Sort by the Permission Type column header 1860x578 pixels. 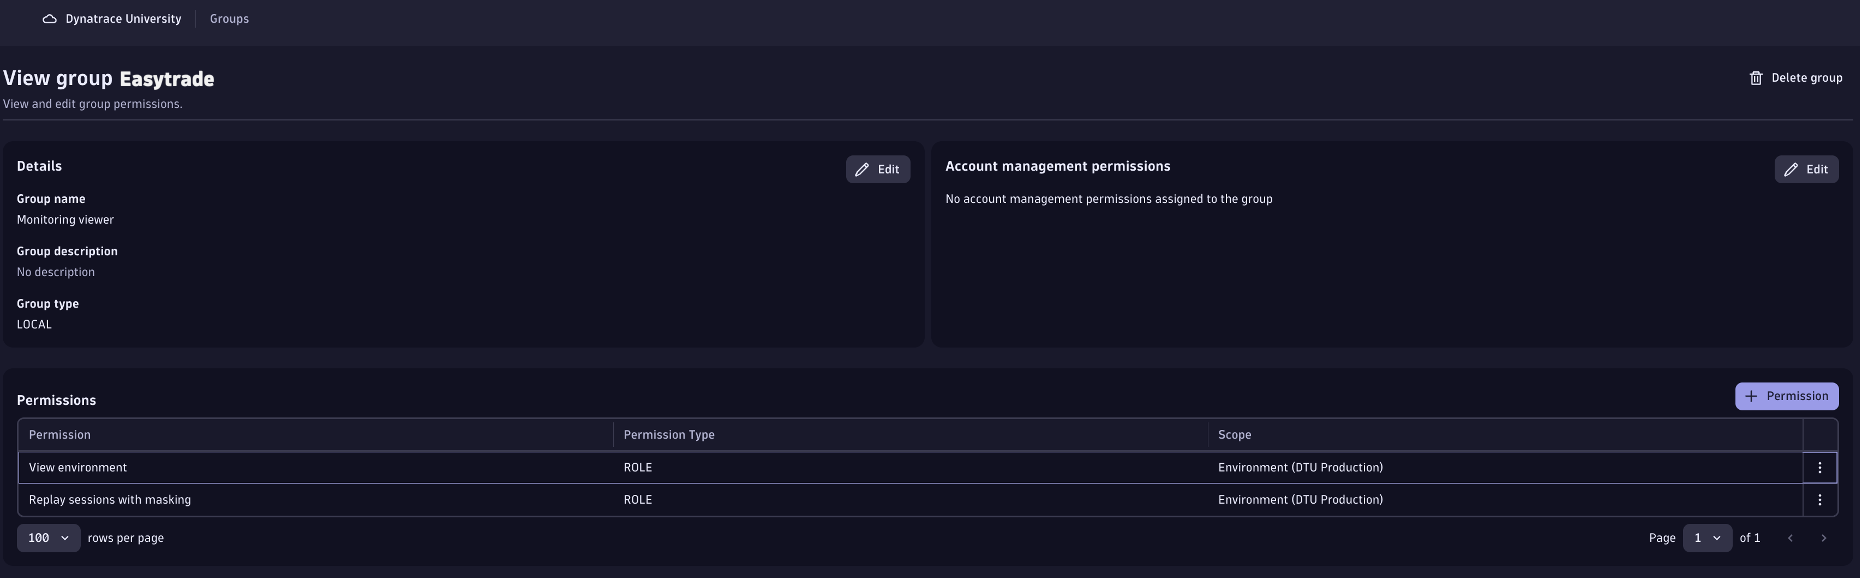point(668,435)
